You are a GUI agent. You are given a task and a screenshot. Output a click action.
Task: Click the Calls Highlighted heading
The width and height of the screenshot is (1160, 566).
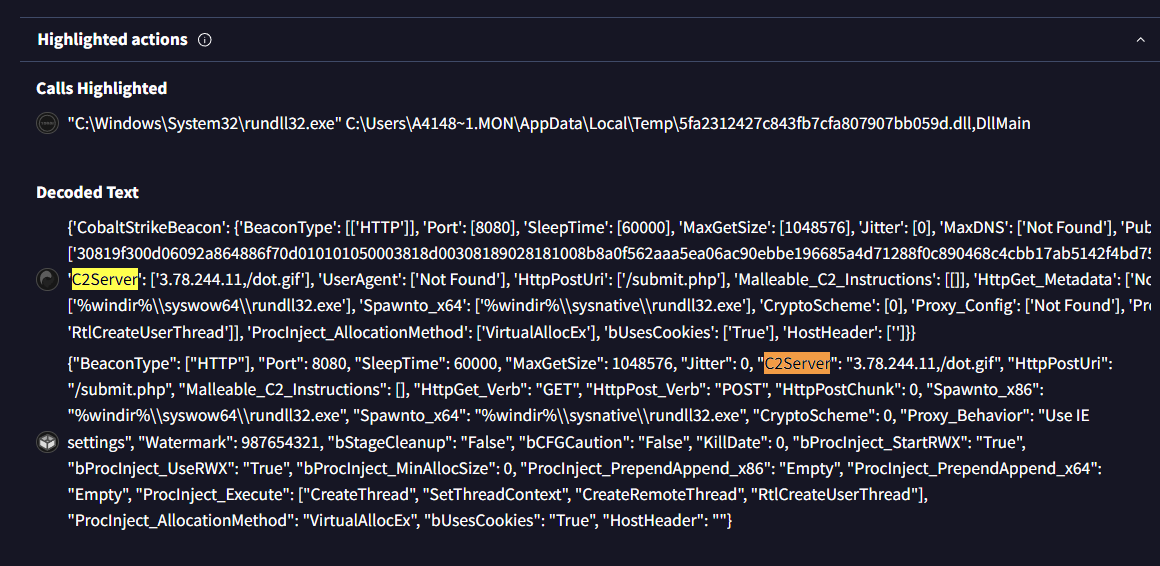point(101,89)
